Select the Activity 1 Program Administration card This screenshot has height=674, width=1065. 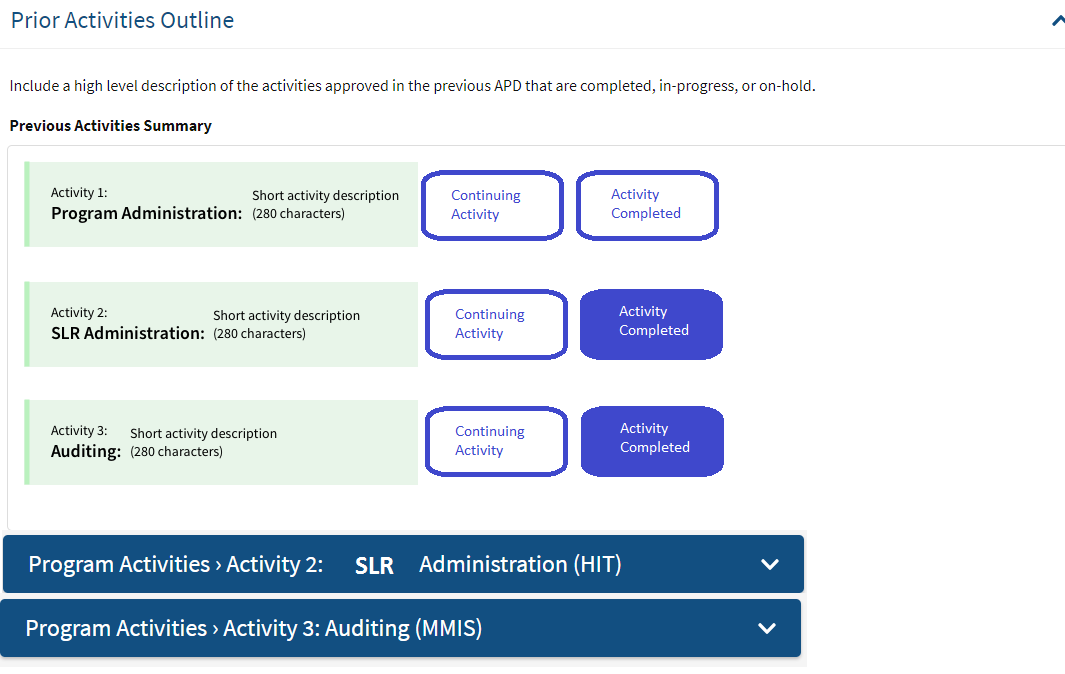pyautogui.click(x=220, y=204)
